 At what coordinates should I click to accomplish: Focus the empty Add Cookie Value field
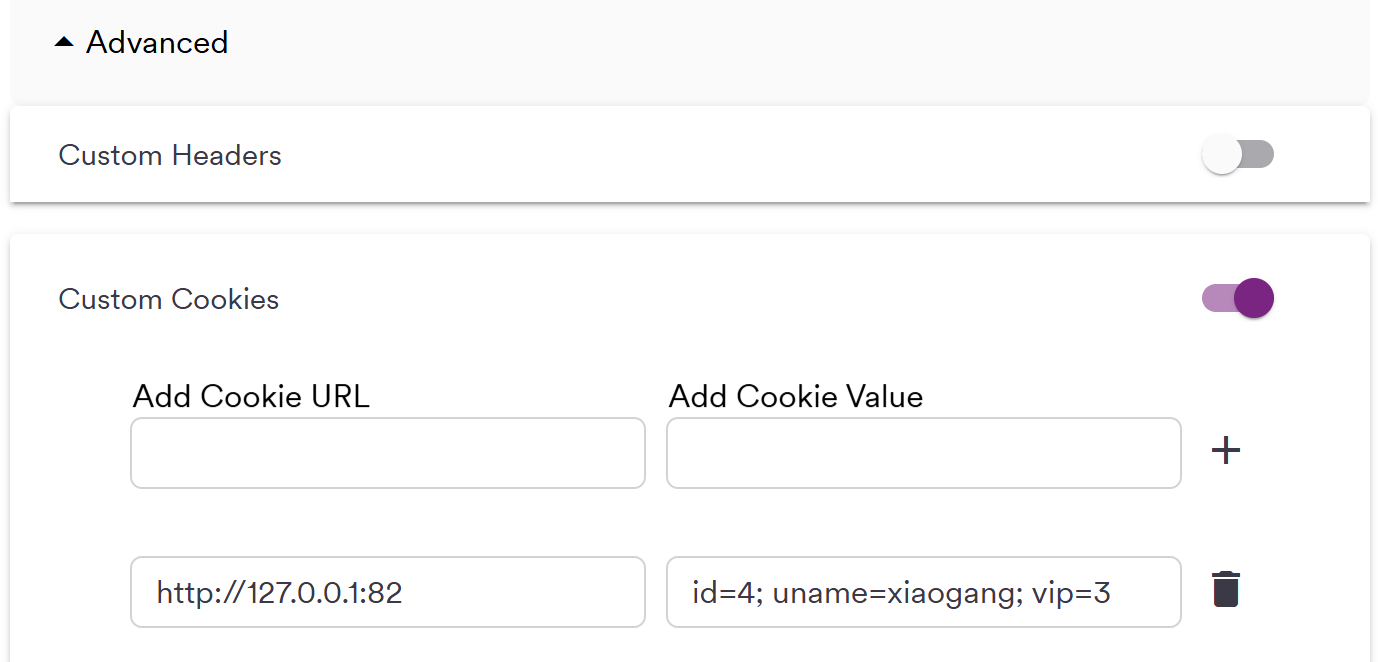click(x=923, y=453)
